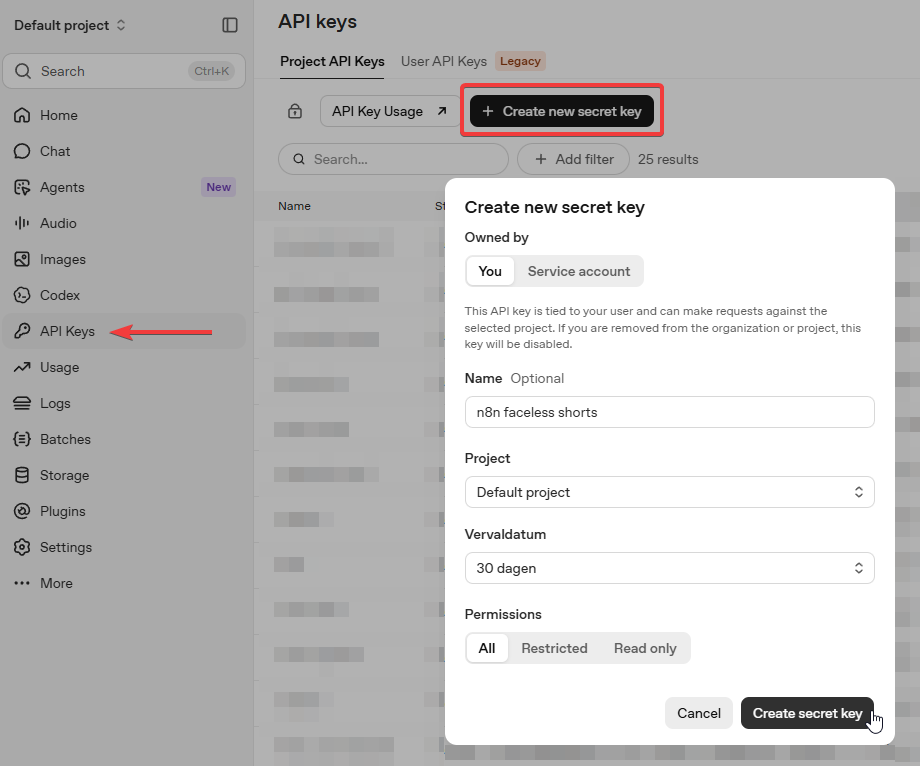920x766 pixels.
Task: Set permissions to All
Action: (x=487, y=648)
